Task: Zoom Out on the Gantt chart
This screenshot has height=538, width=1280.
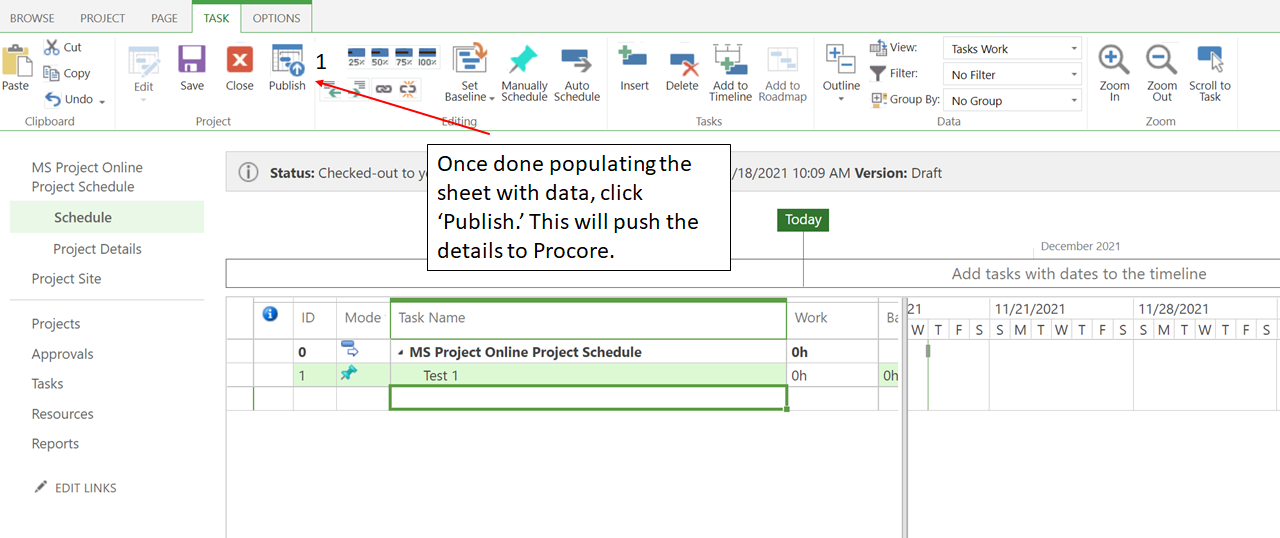Action: [1162, 73]
